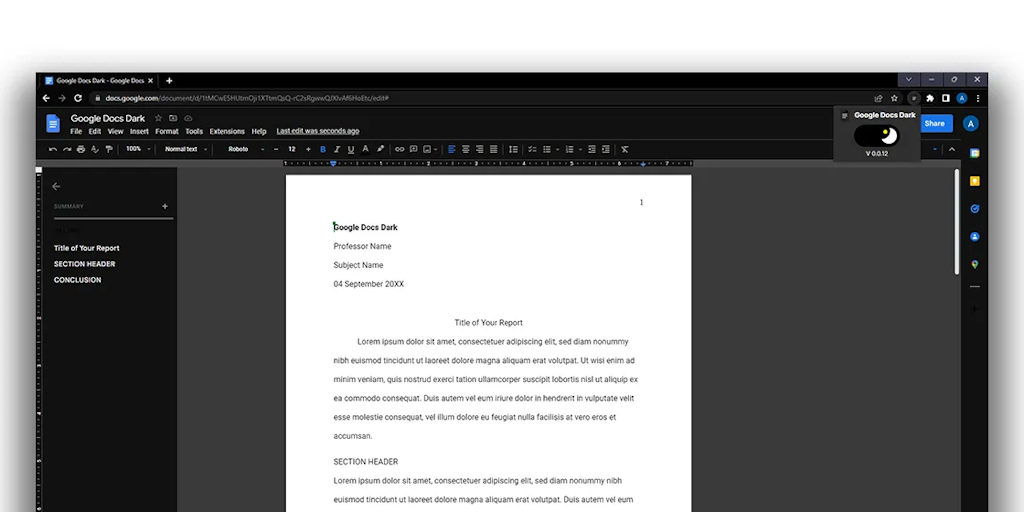
Task: Click the Insert image icon
Action: (x=427, y=149)
